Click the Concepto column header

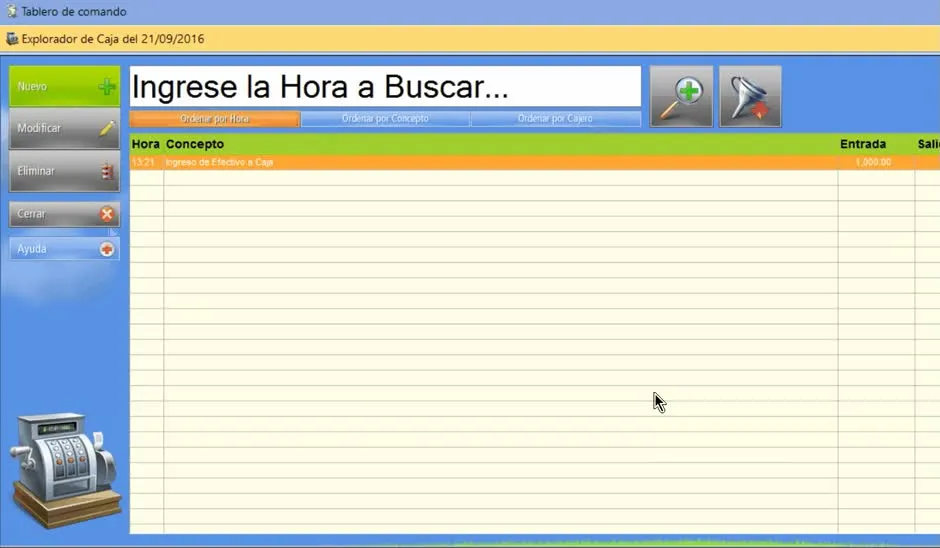[x=195, y=144]
